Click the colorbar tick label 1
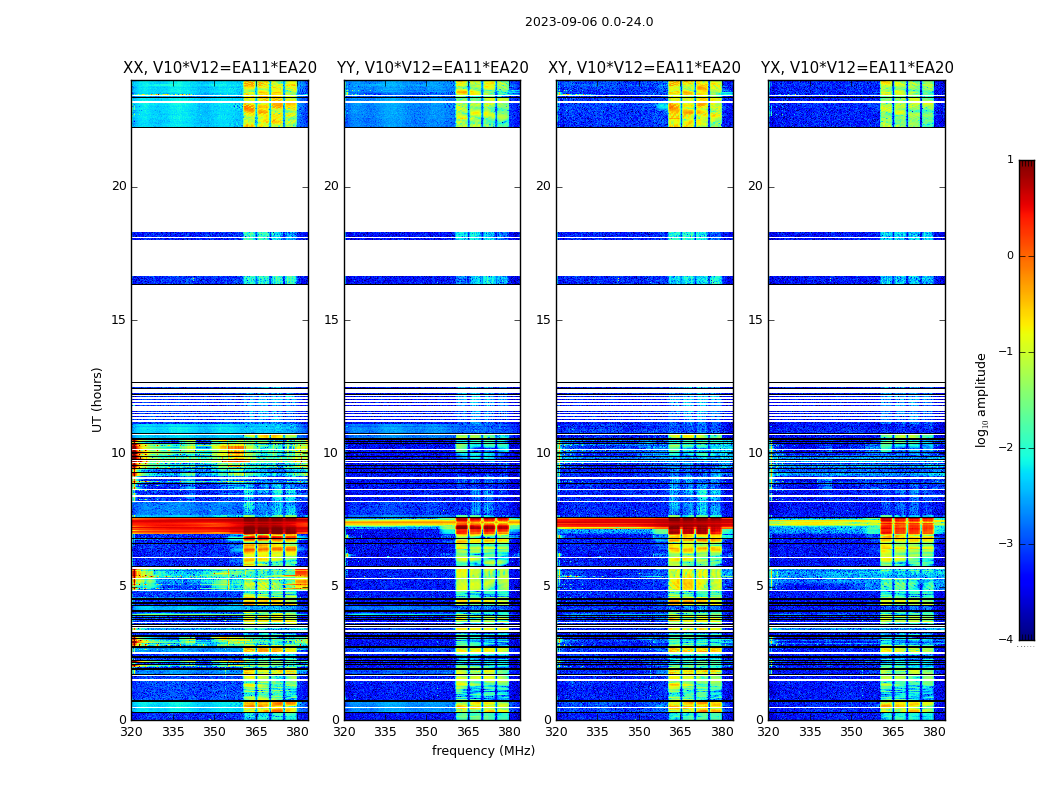Screen dimensions: 1050x800 (1010, 160)
